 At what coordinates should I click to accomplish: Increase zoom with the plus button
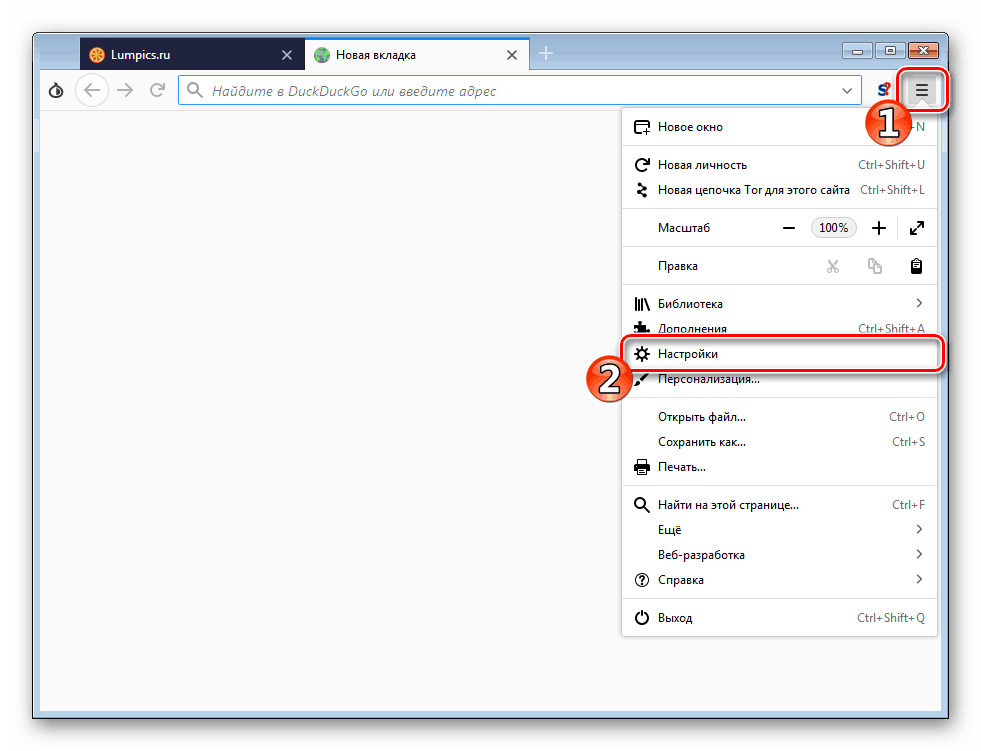pyautogui.click(x=878, y=228)
